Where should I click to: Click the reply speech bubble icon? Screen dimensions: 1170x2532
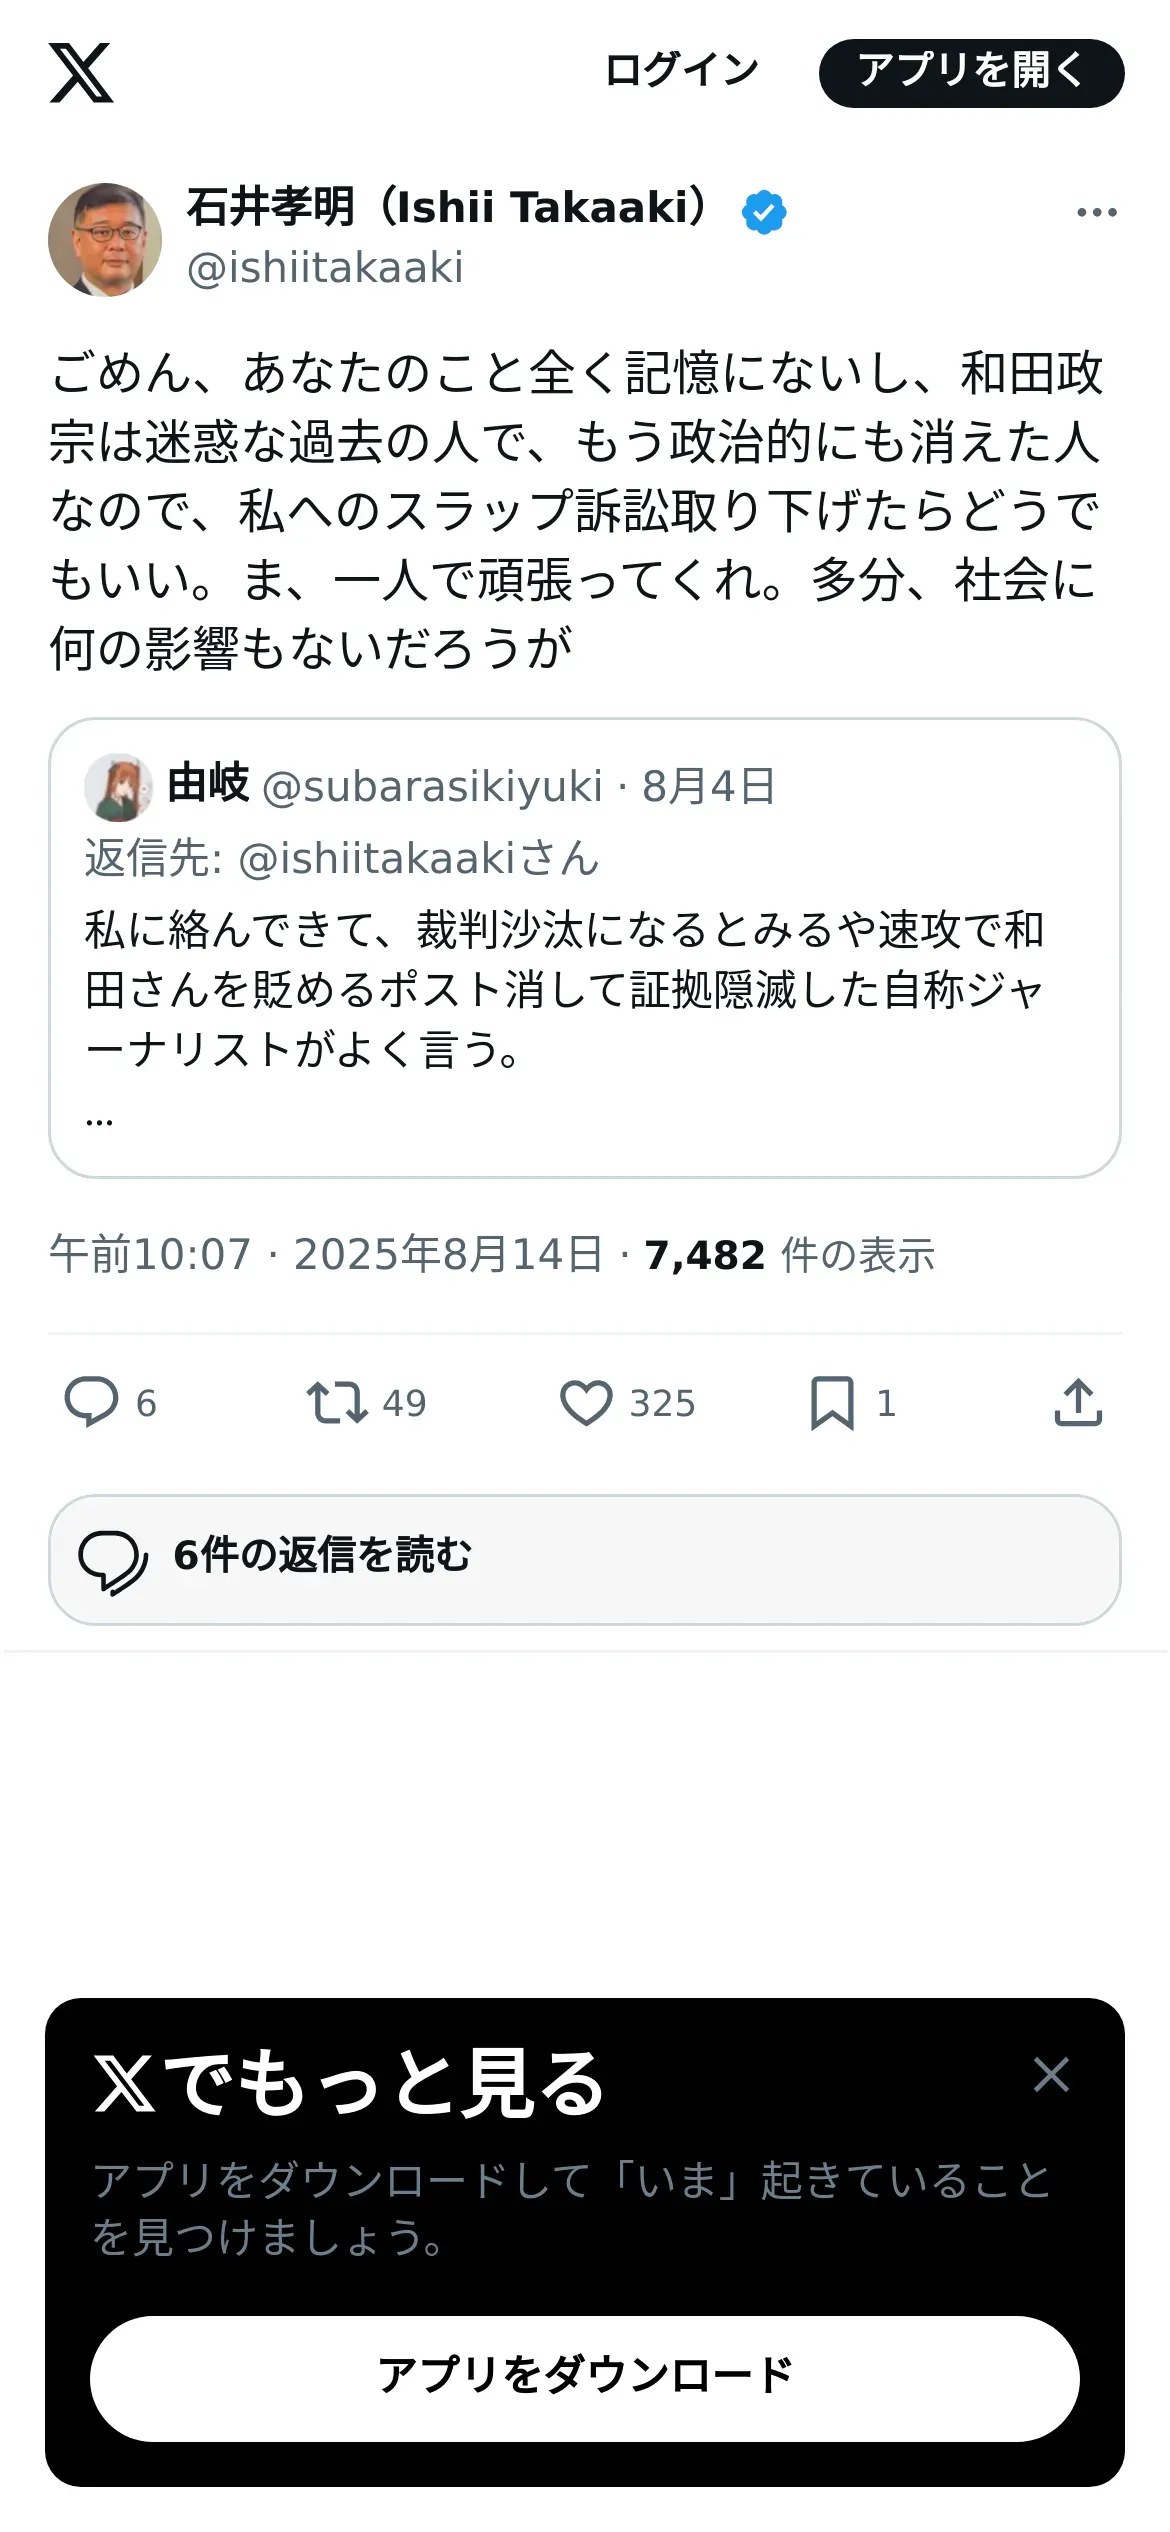point(92,1402)
